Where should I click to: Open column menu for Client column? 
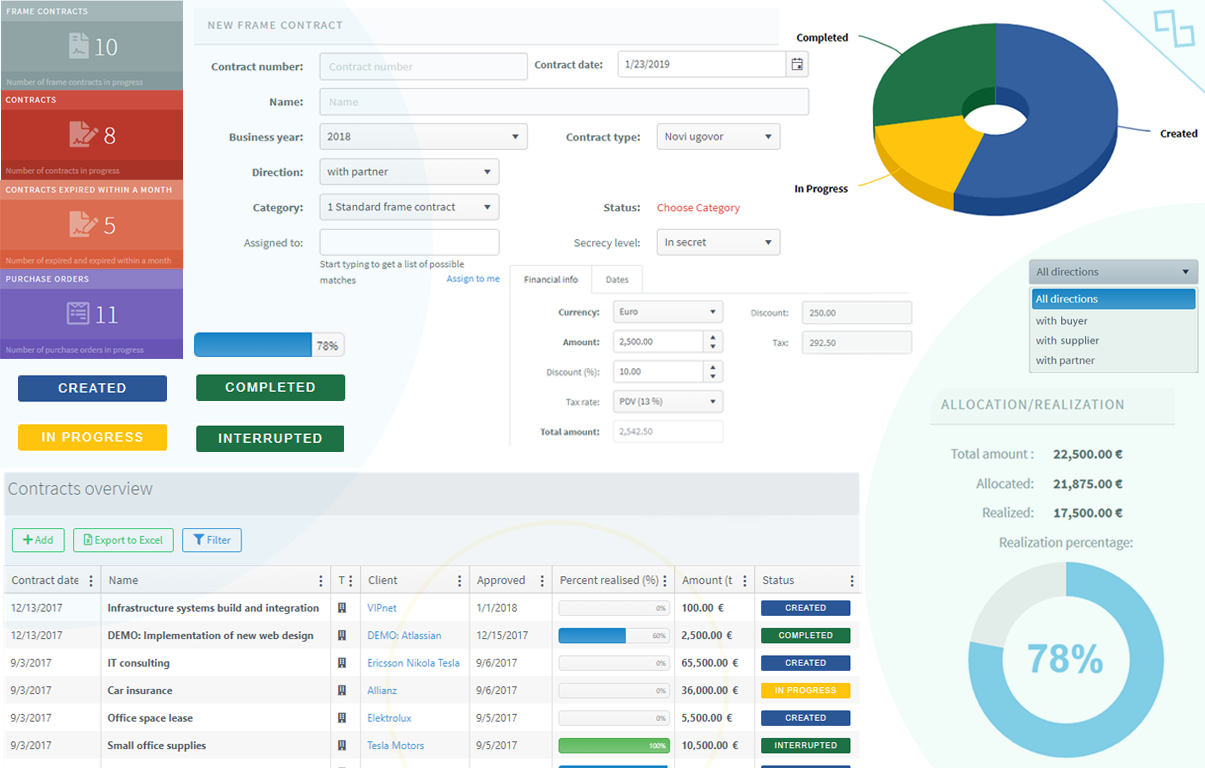point(460,581)
